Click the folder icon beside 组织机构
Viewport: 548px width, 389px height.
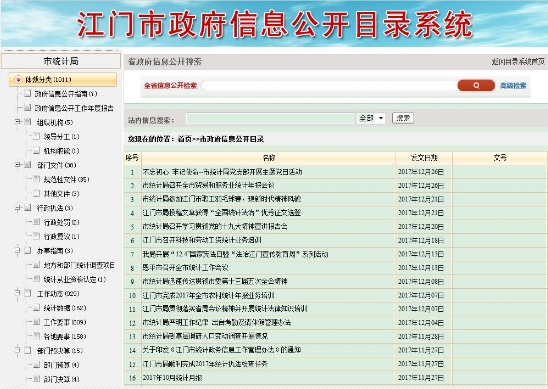pyautogui.click(x=28, y=122)
